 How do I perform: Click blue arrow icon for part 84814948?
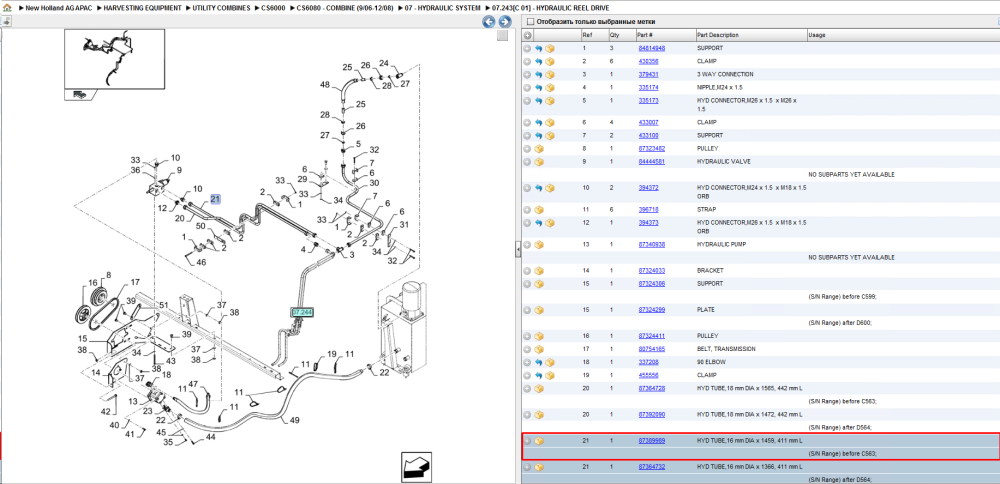(538, 48)
